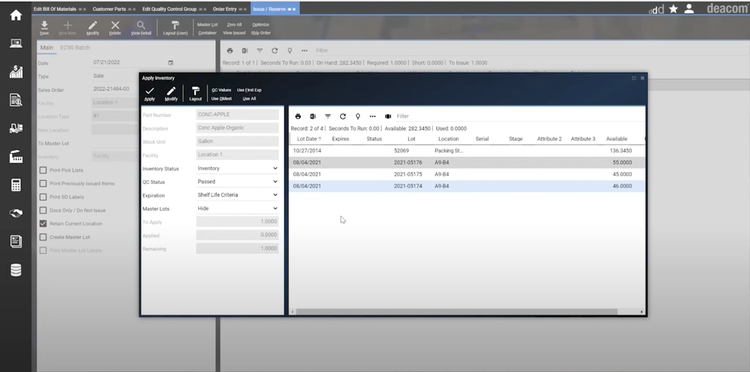The image size is (750, 372).
Task: Open the calendar picker beside the Date field
Action: [x=171, y=63]
